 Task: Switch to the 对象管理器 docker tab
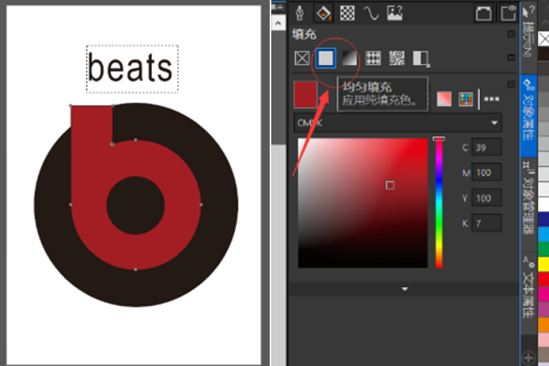point(528,198)
